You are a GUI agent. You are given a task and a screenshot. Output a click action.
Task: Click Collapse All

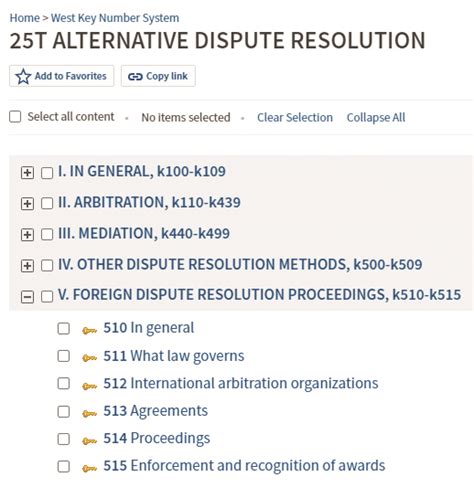click(376, 117)
